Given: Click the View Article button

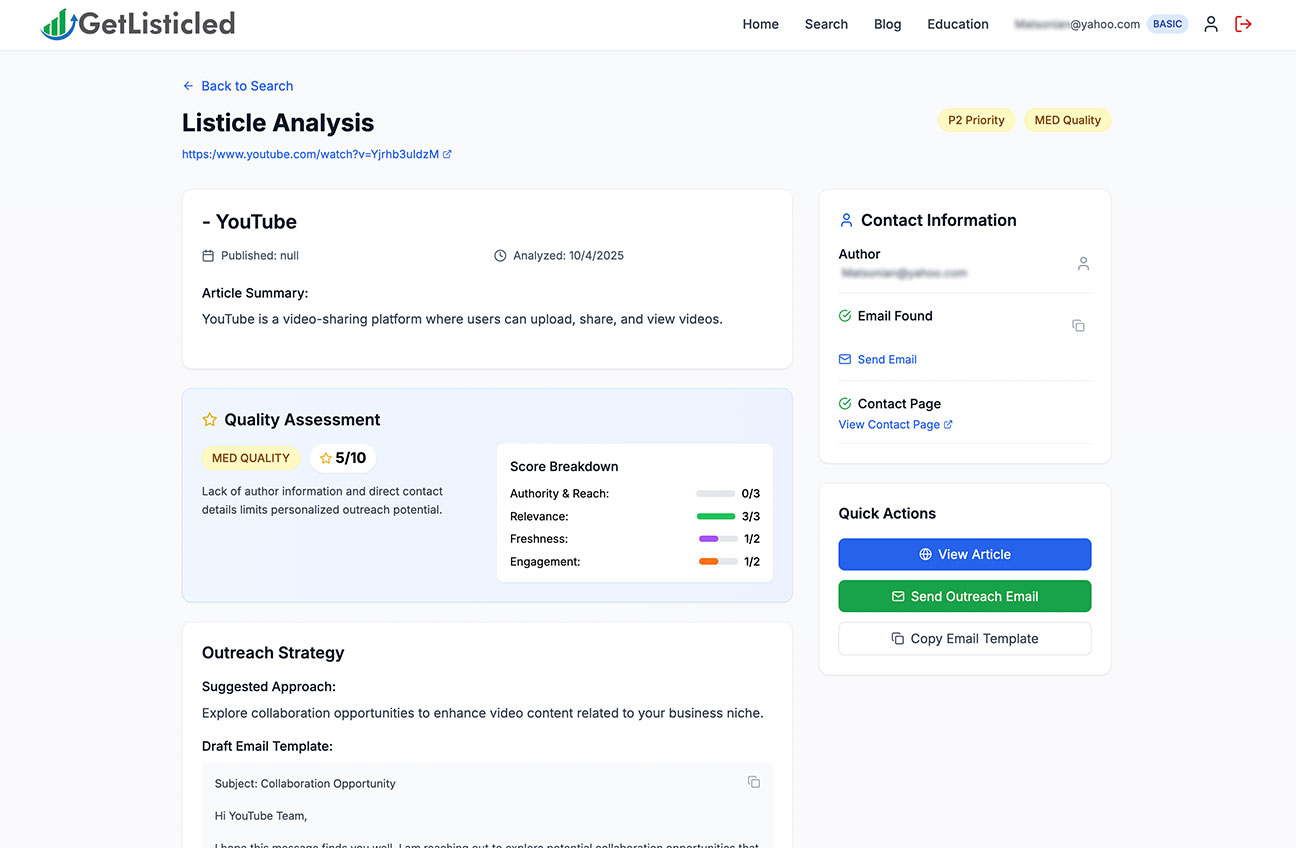Looking at the screenshot, I should pyautogui.click(x=964, y=554).
